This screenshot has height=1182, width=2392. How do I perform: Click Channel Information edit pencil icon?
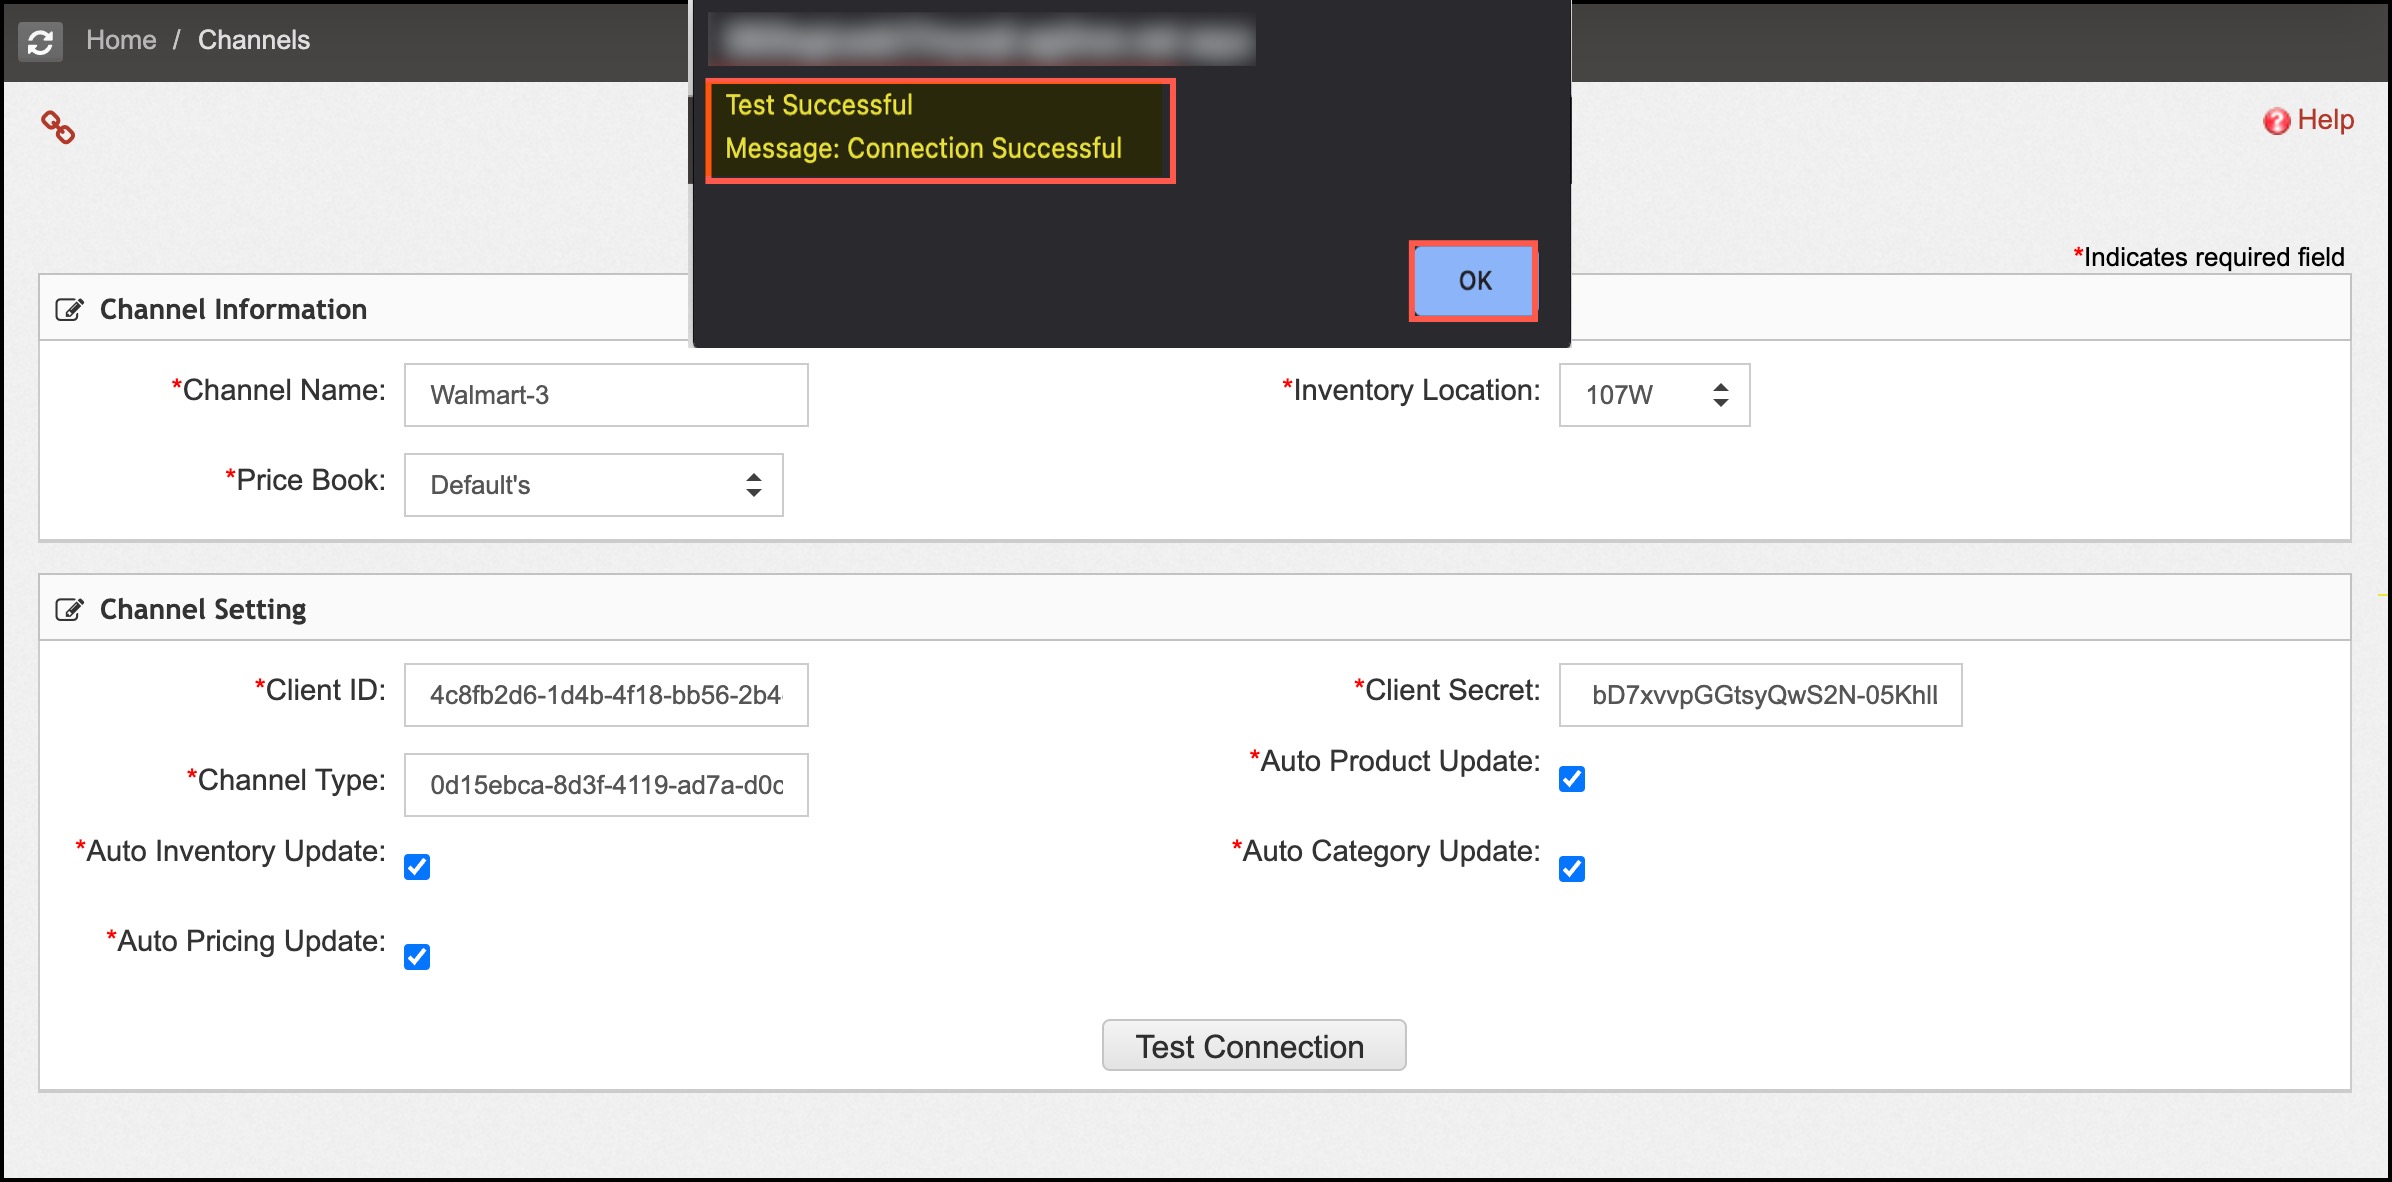click(x=69, y=309)
